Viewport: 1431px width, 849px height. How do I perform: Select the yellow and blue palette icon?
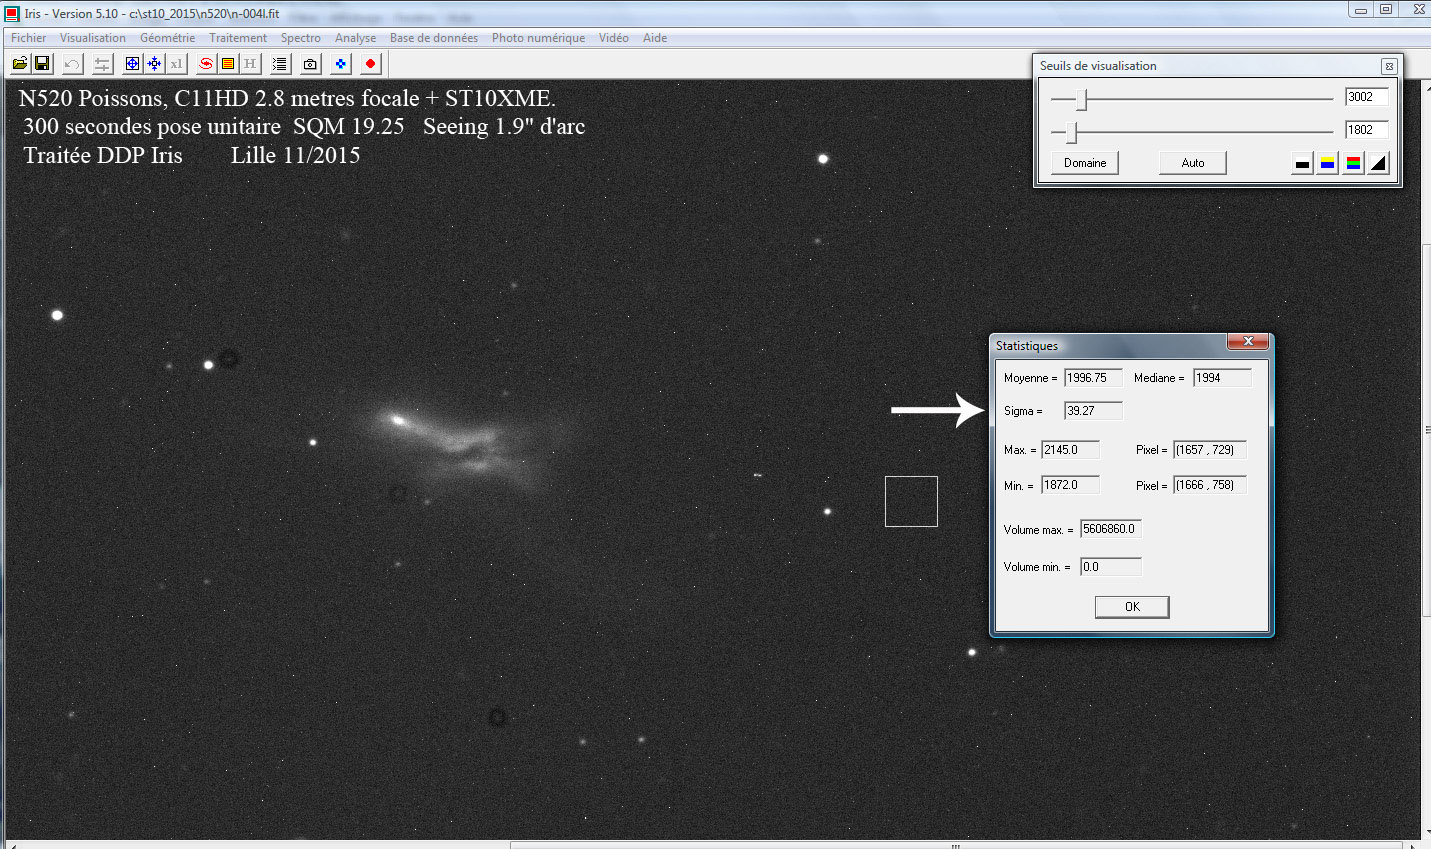1327,163
